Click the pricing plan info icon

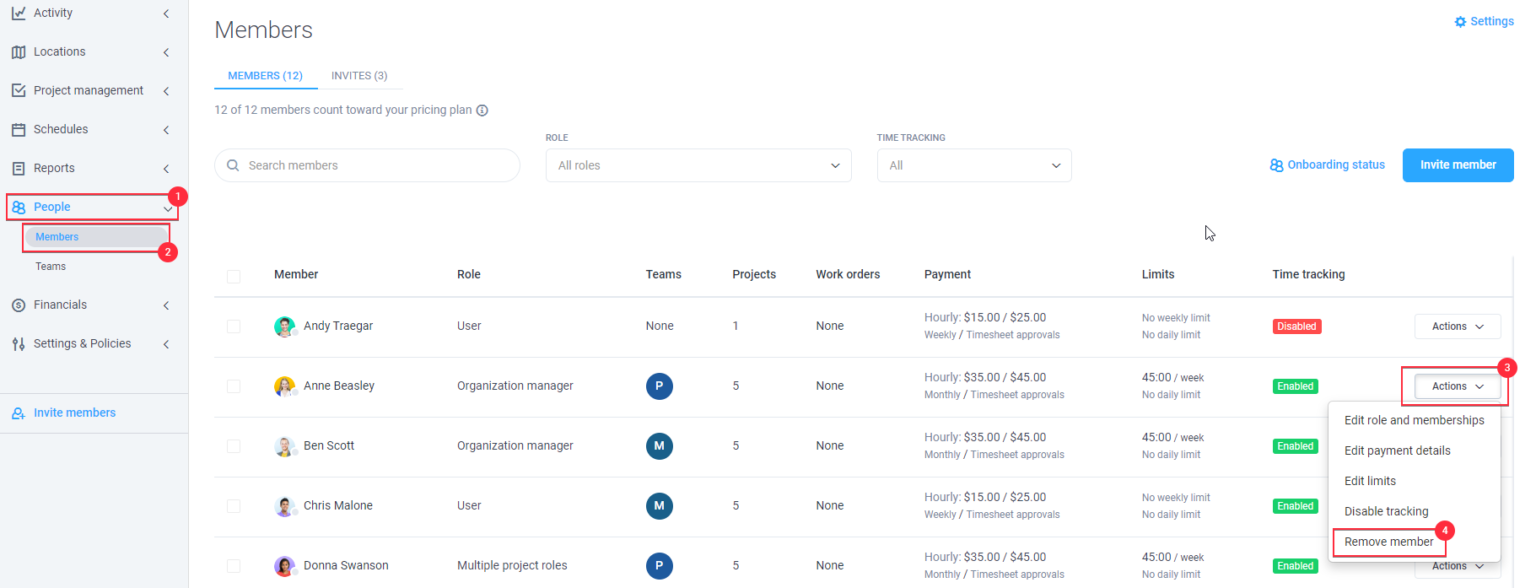[482, 110]
